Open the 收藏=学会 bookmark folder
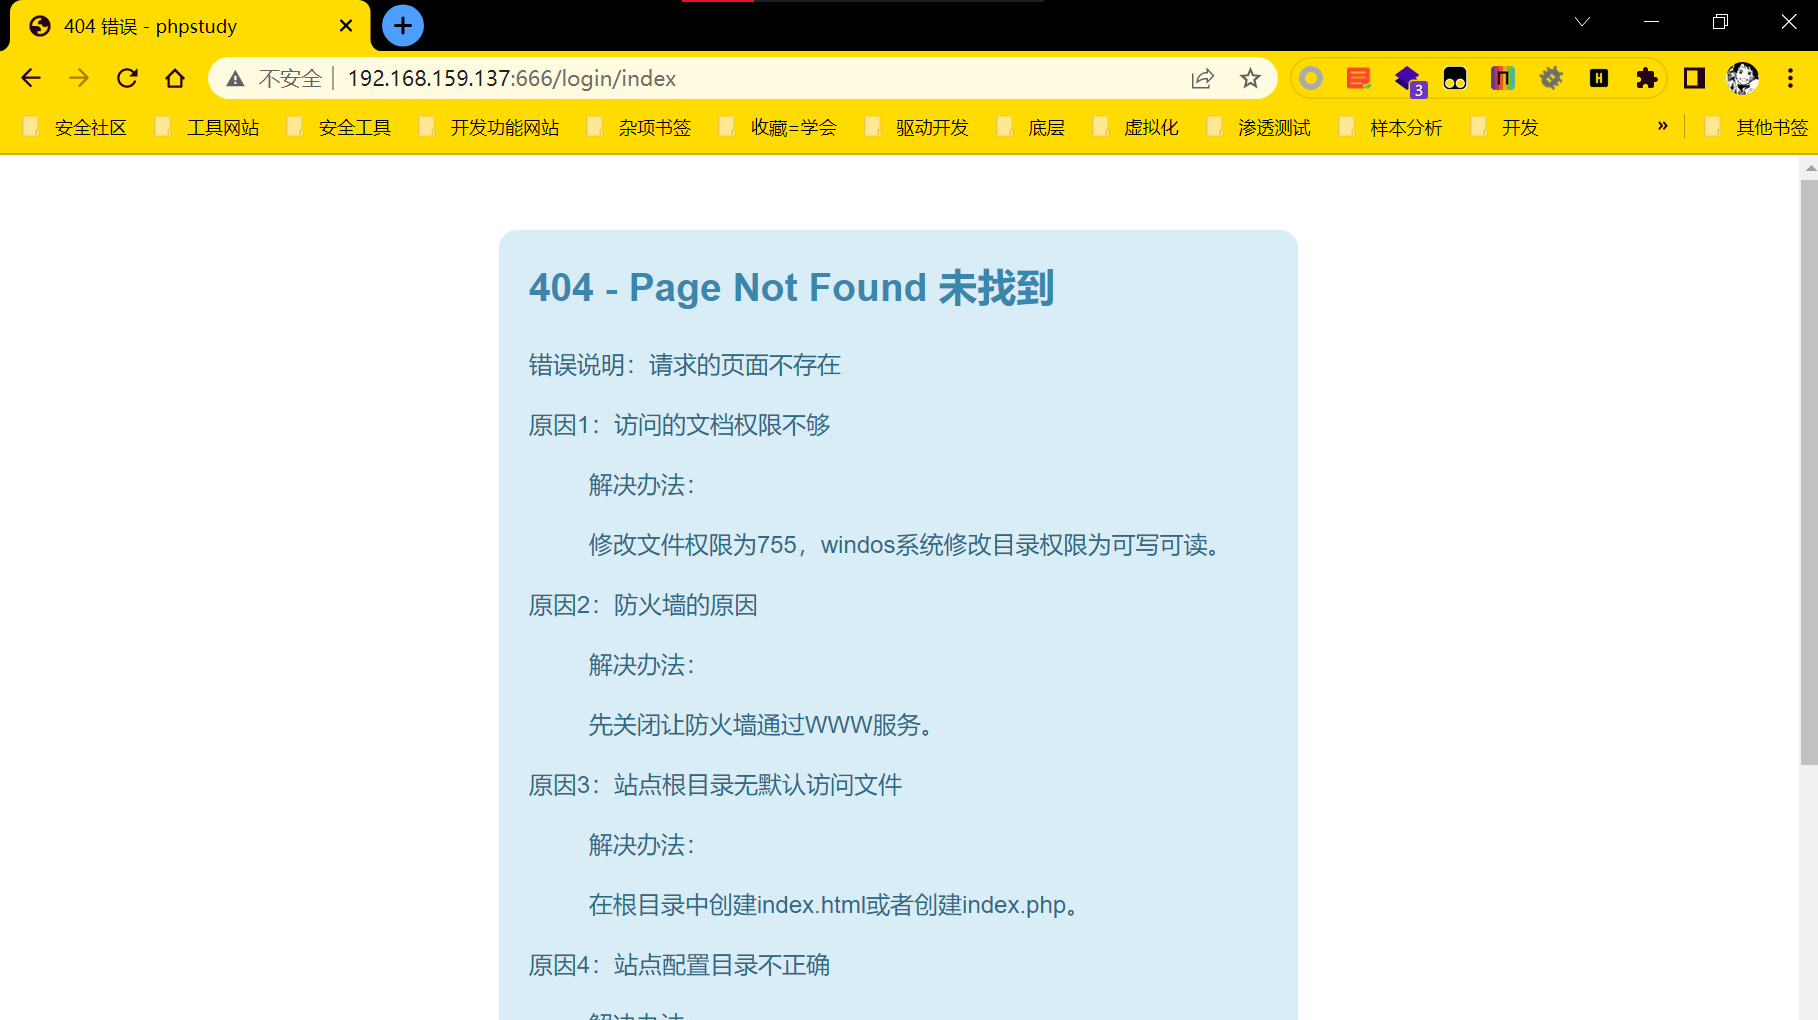Image resolution: width=1818 pixels, height=1020 pixels. pyautogui.click(x=779, y=128)
